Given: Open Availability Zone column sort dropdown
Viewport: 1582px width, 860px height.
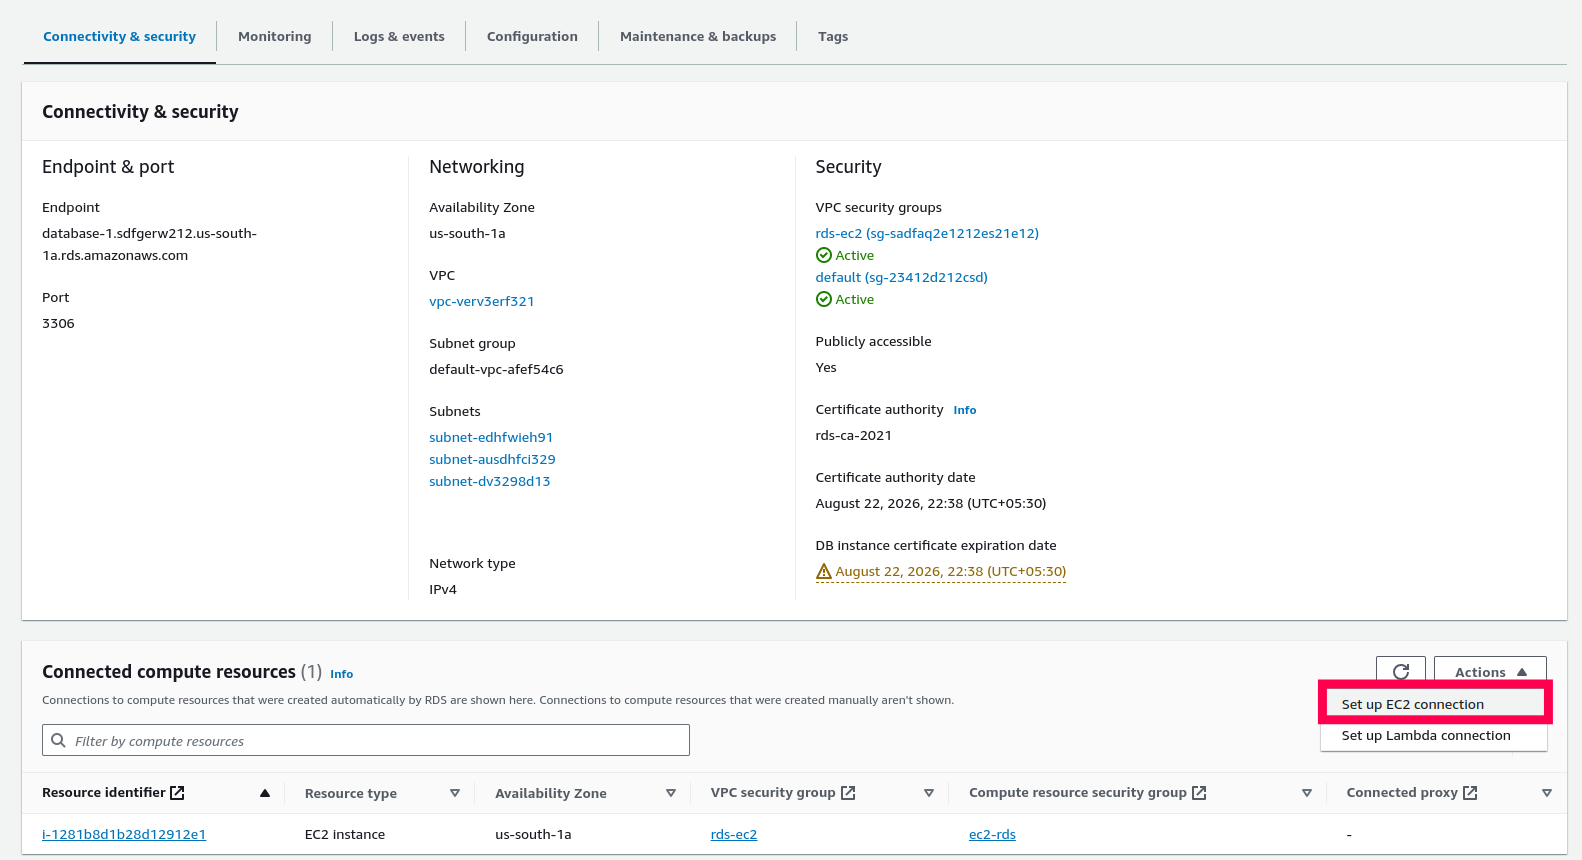Looking at the screenshot, I should 671,793.
